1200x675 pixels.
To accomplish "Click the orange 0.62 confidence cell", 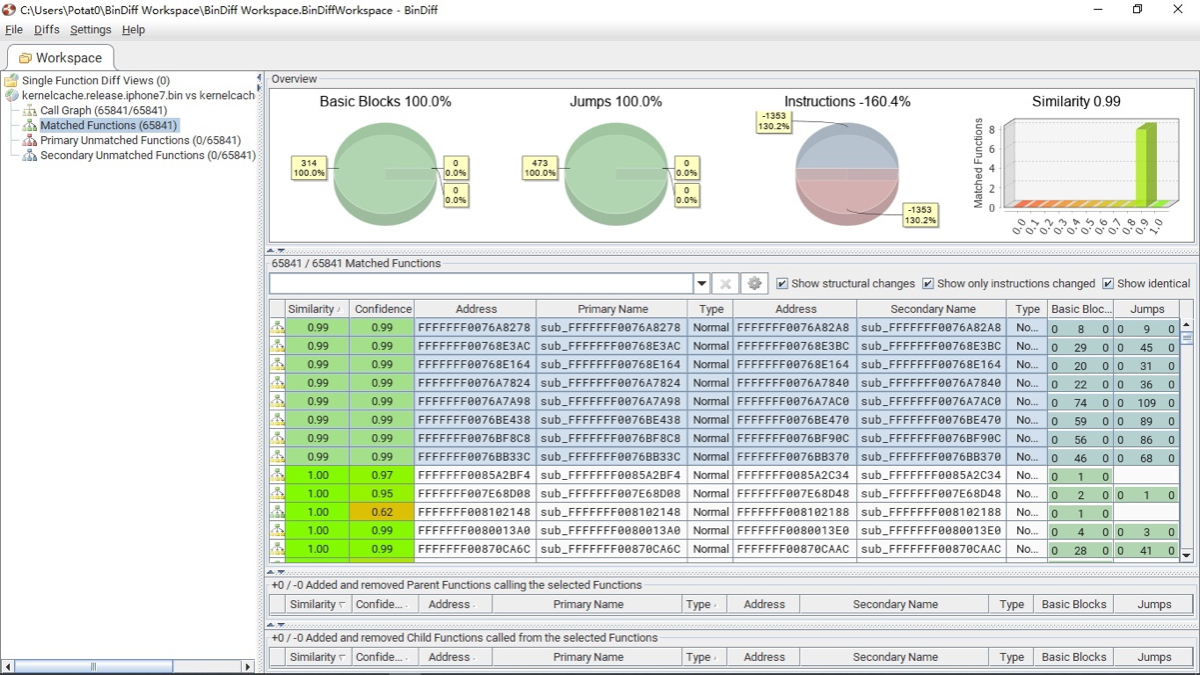I will click(x=382, y=512).
